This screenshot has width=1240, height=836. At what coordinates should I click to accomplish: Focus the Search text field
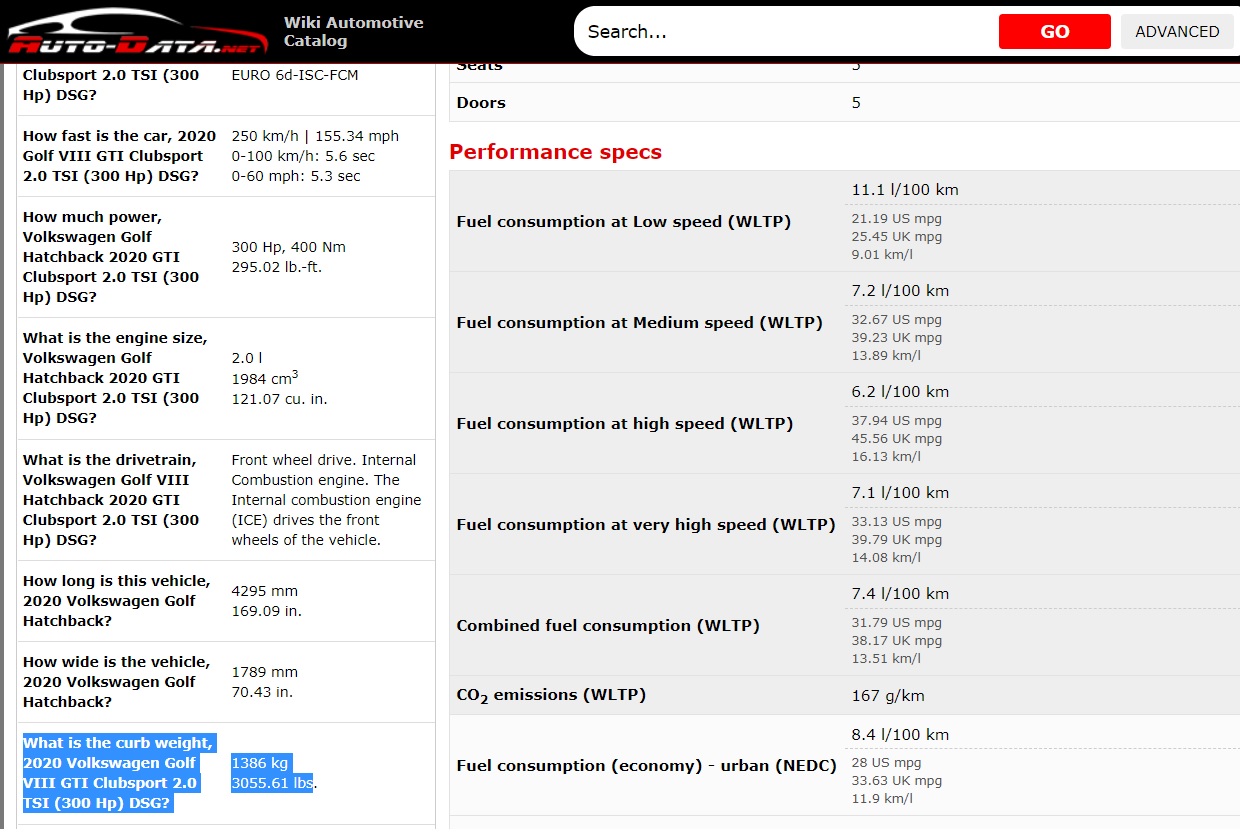pyautogui.click(x=786, y=31)
